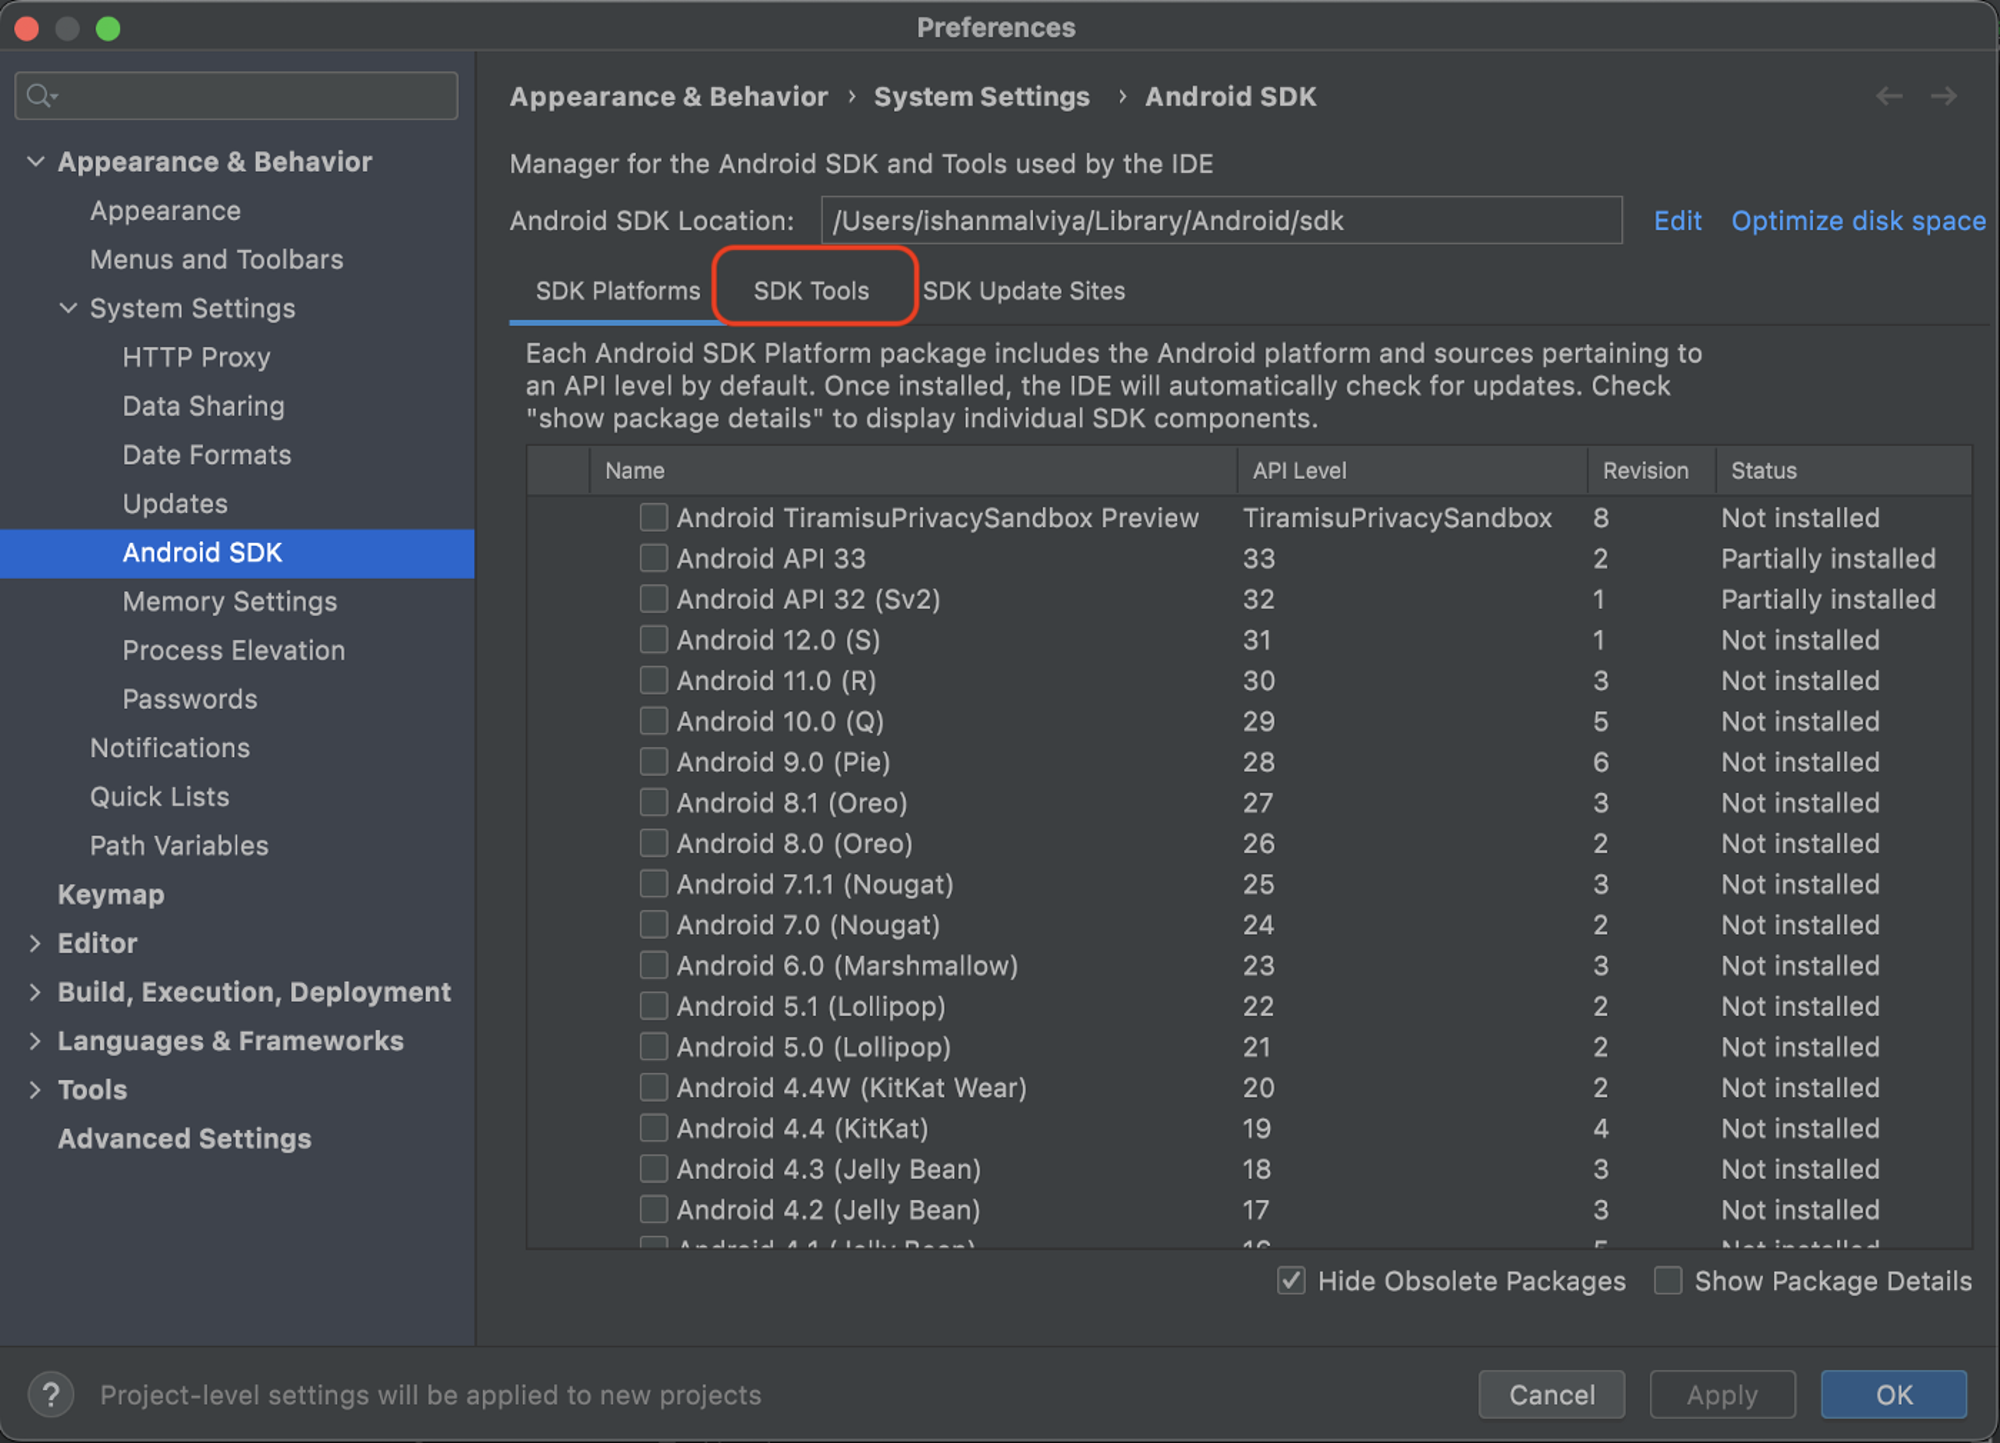Image resolution: width=2000 pixels, height=1443 pixels.
Task: Click the Status column header
Action: point(1844,470)
